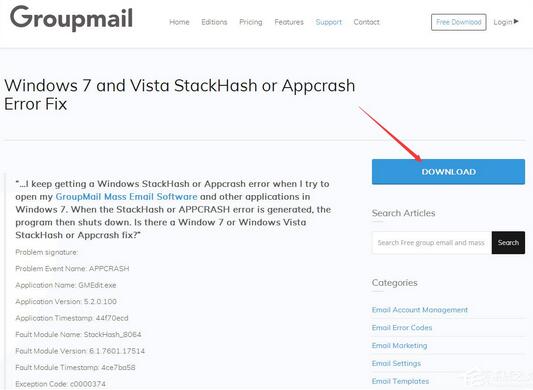This screenshot has height=390, width=533.
Task: Click the Free Download button
Action: click(459, 22)
